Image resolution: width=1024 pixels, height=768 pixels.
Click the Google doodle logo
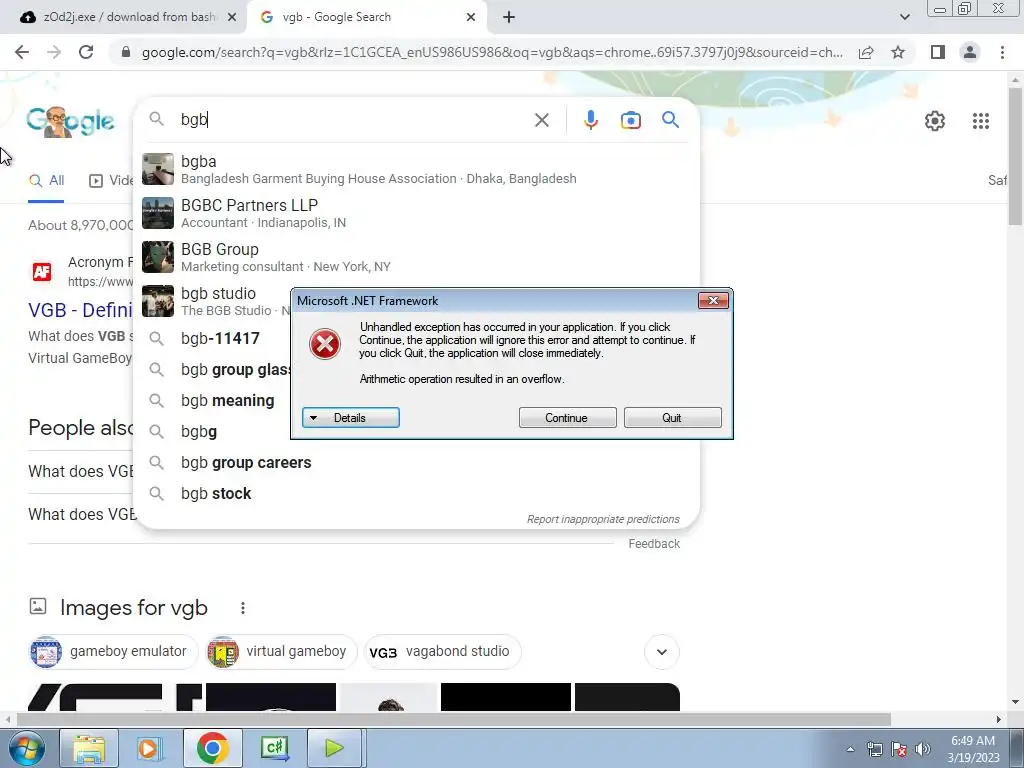click(x=70, y=121)
